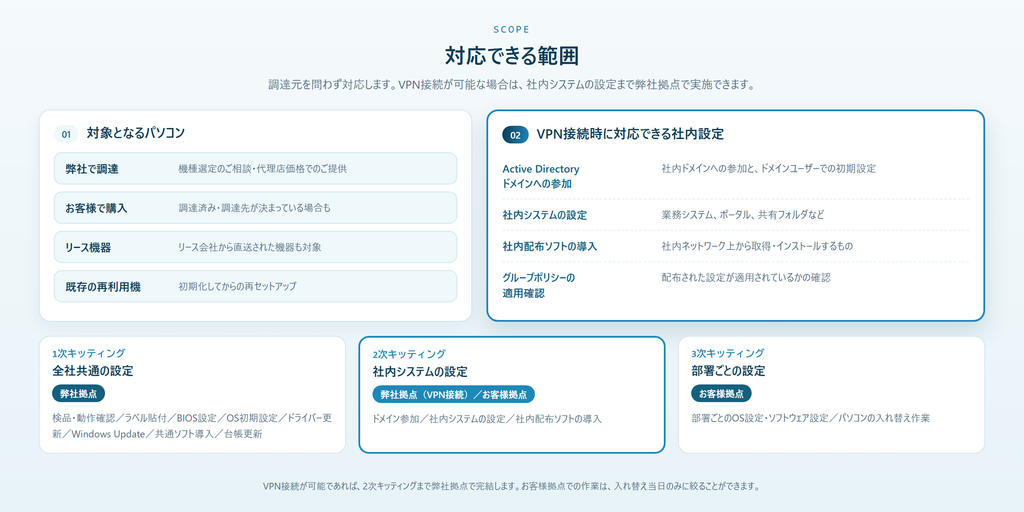This screenshot has height=512, width=1024.
Task: Click text 機種選定のご相談・代理店価格でのご提供
Action: coord(263,168)
